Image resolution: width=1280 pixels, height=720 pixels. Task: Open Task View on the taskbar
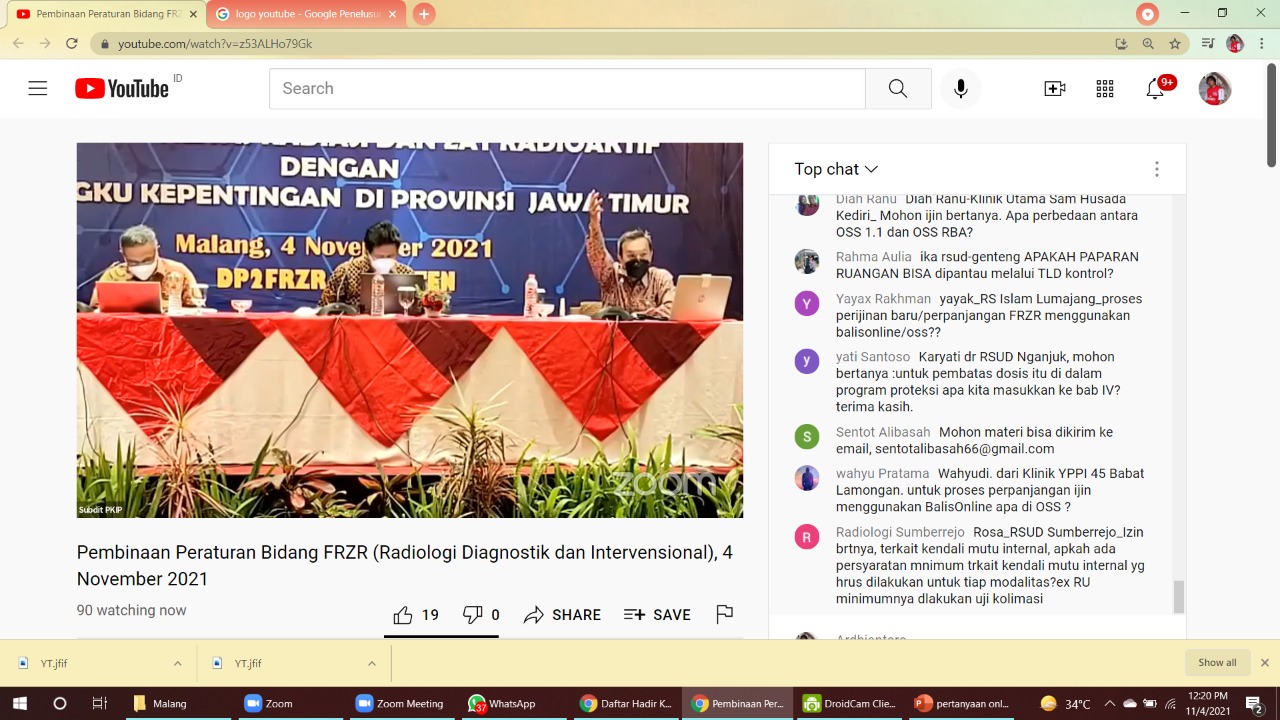point(99,704)
